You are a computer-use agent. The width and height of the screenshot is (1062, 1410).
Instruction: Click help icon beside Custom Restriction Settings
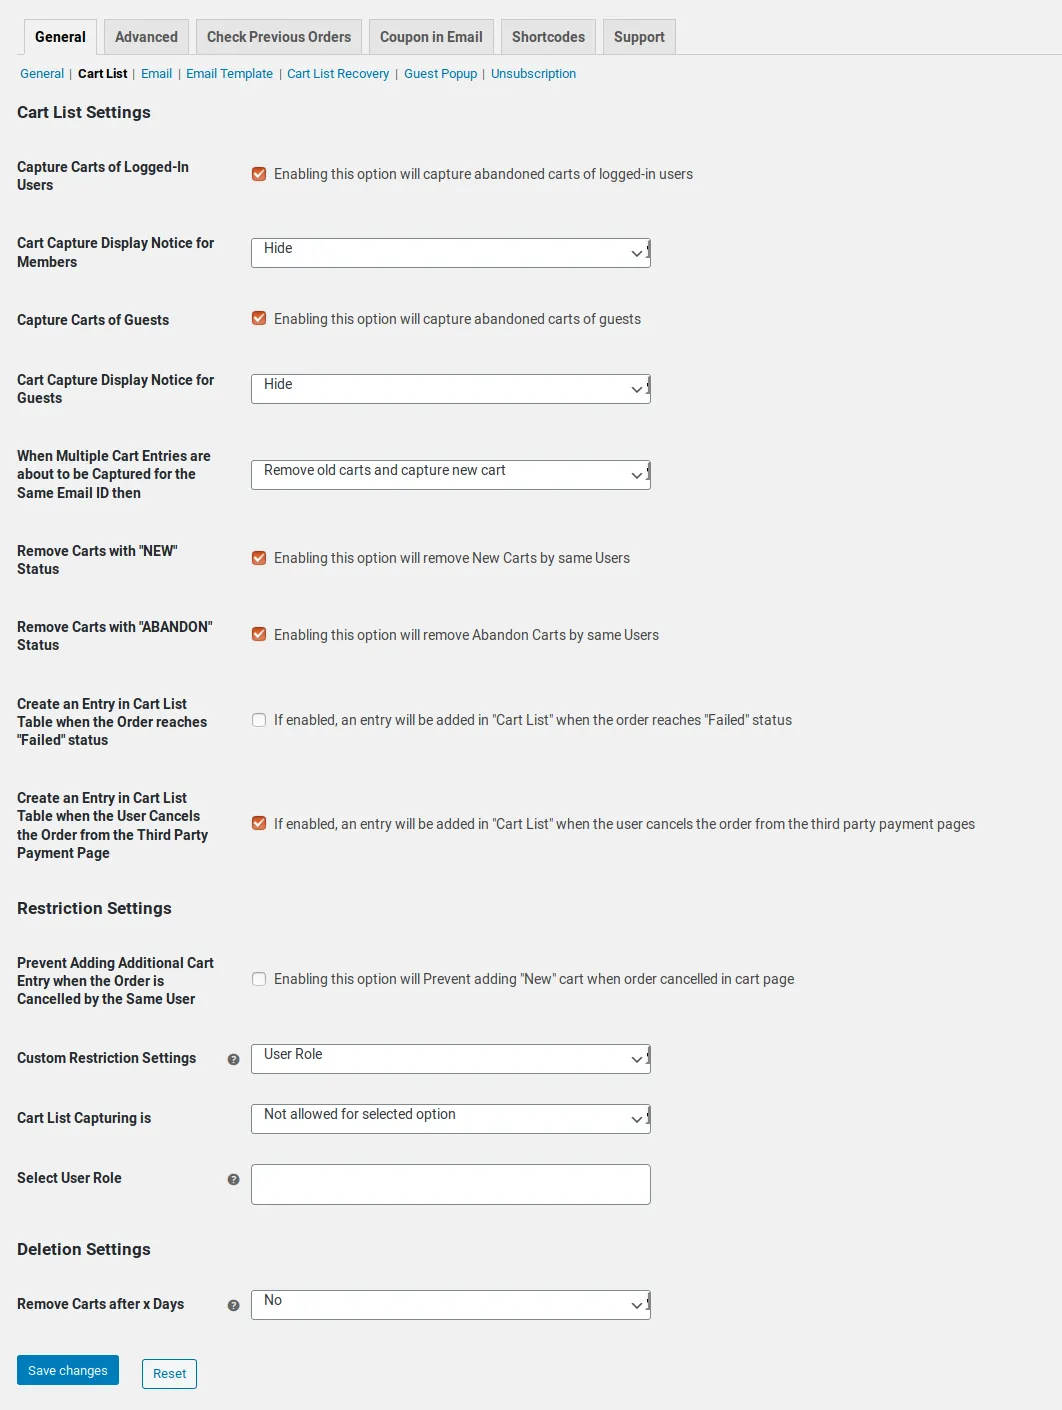233,1059
